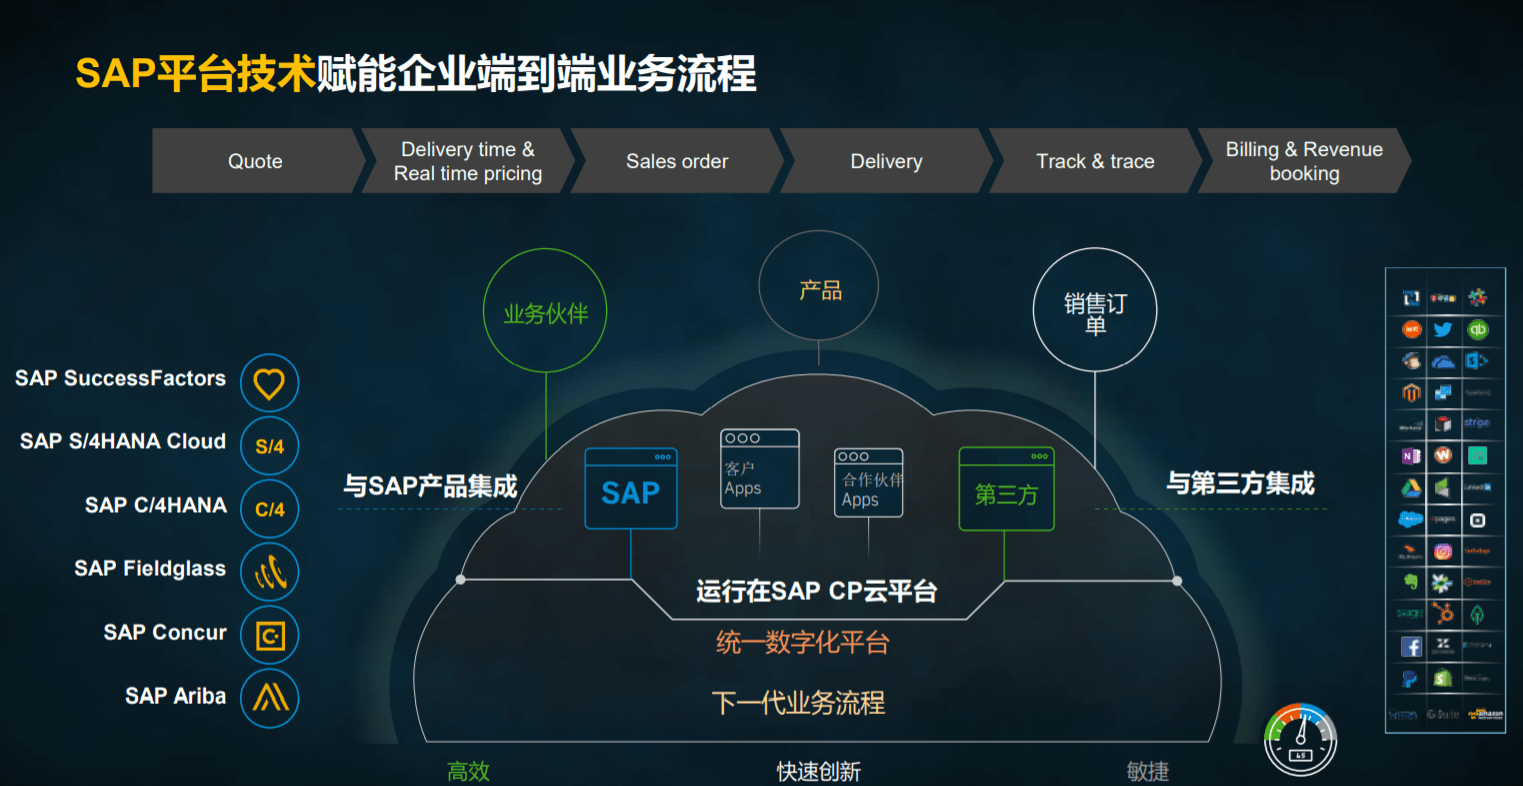Select the 合作伙伴 Apps window icon
The image size is (1523, 786).
[x=869, y=483]
